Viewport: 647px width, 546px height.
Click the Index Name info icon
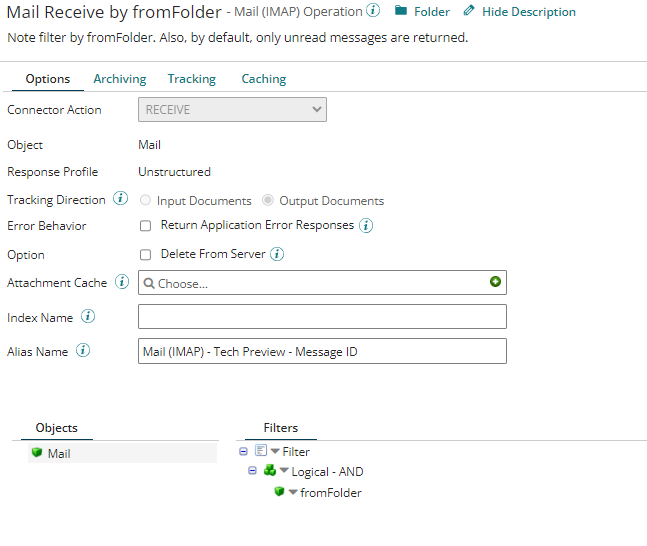click(x=88, y=317)
